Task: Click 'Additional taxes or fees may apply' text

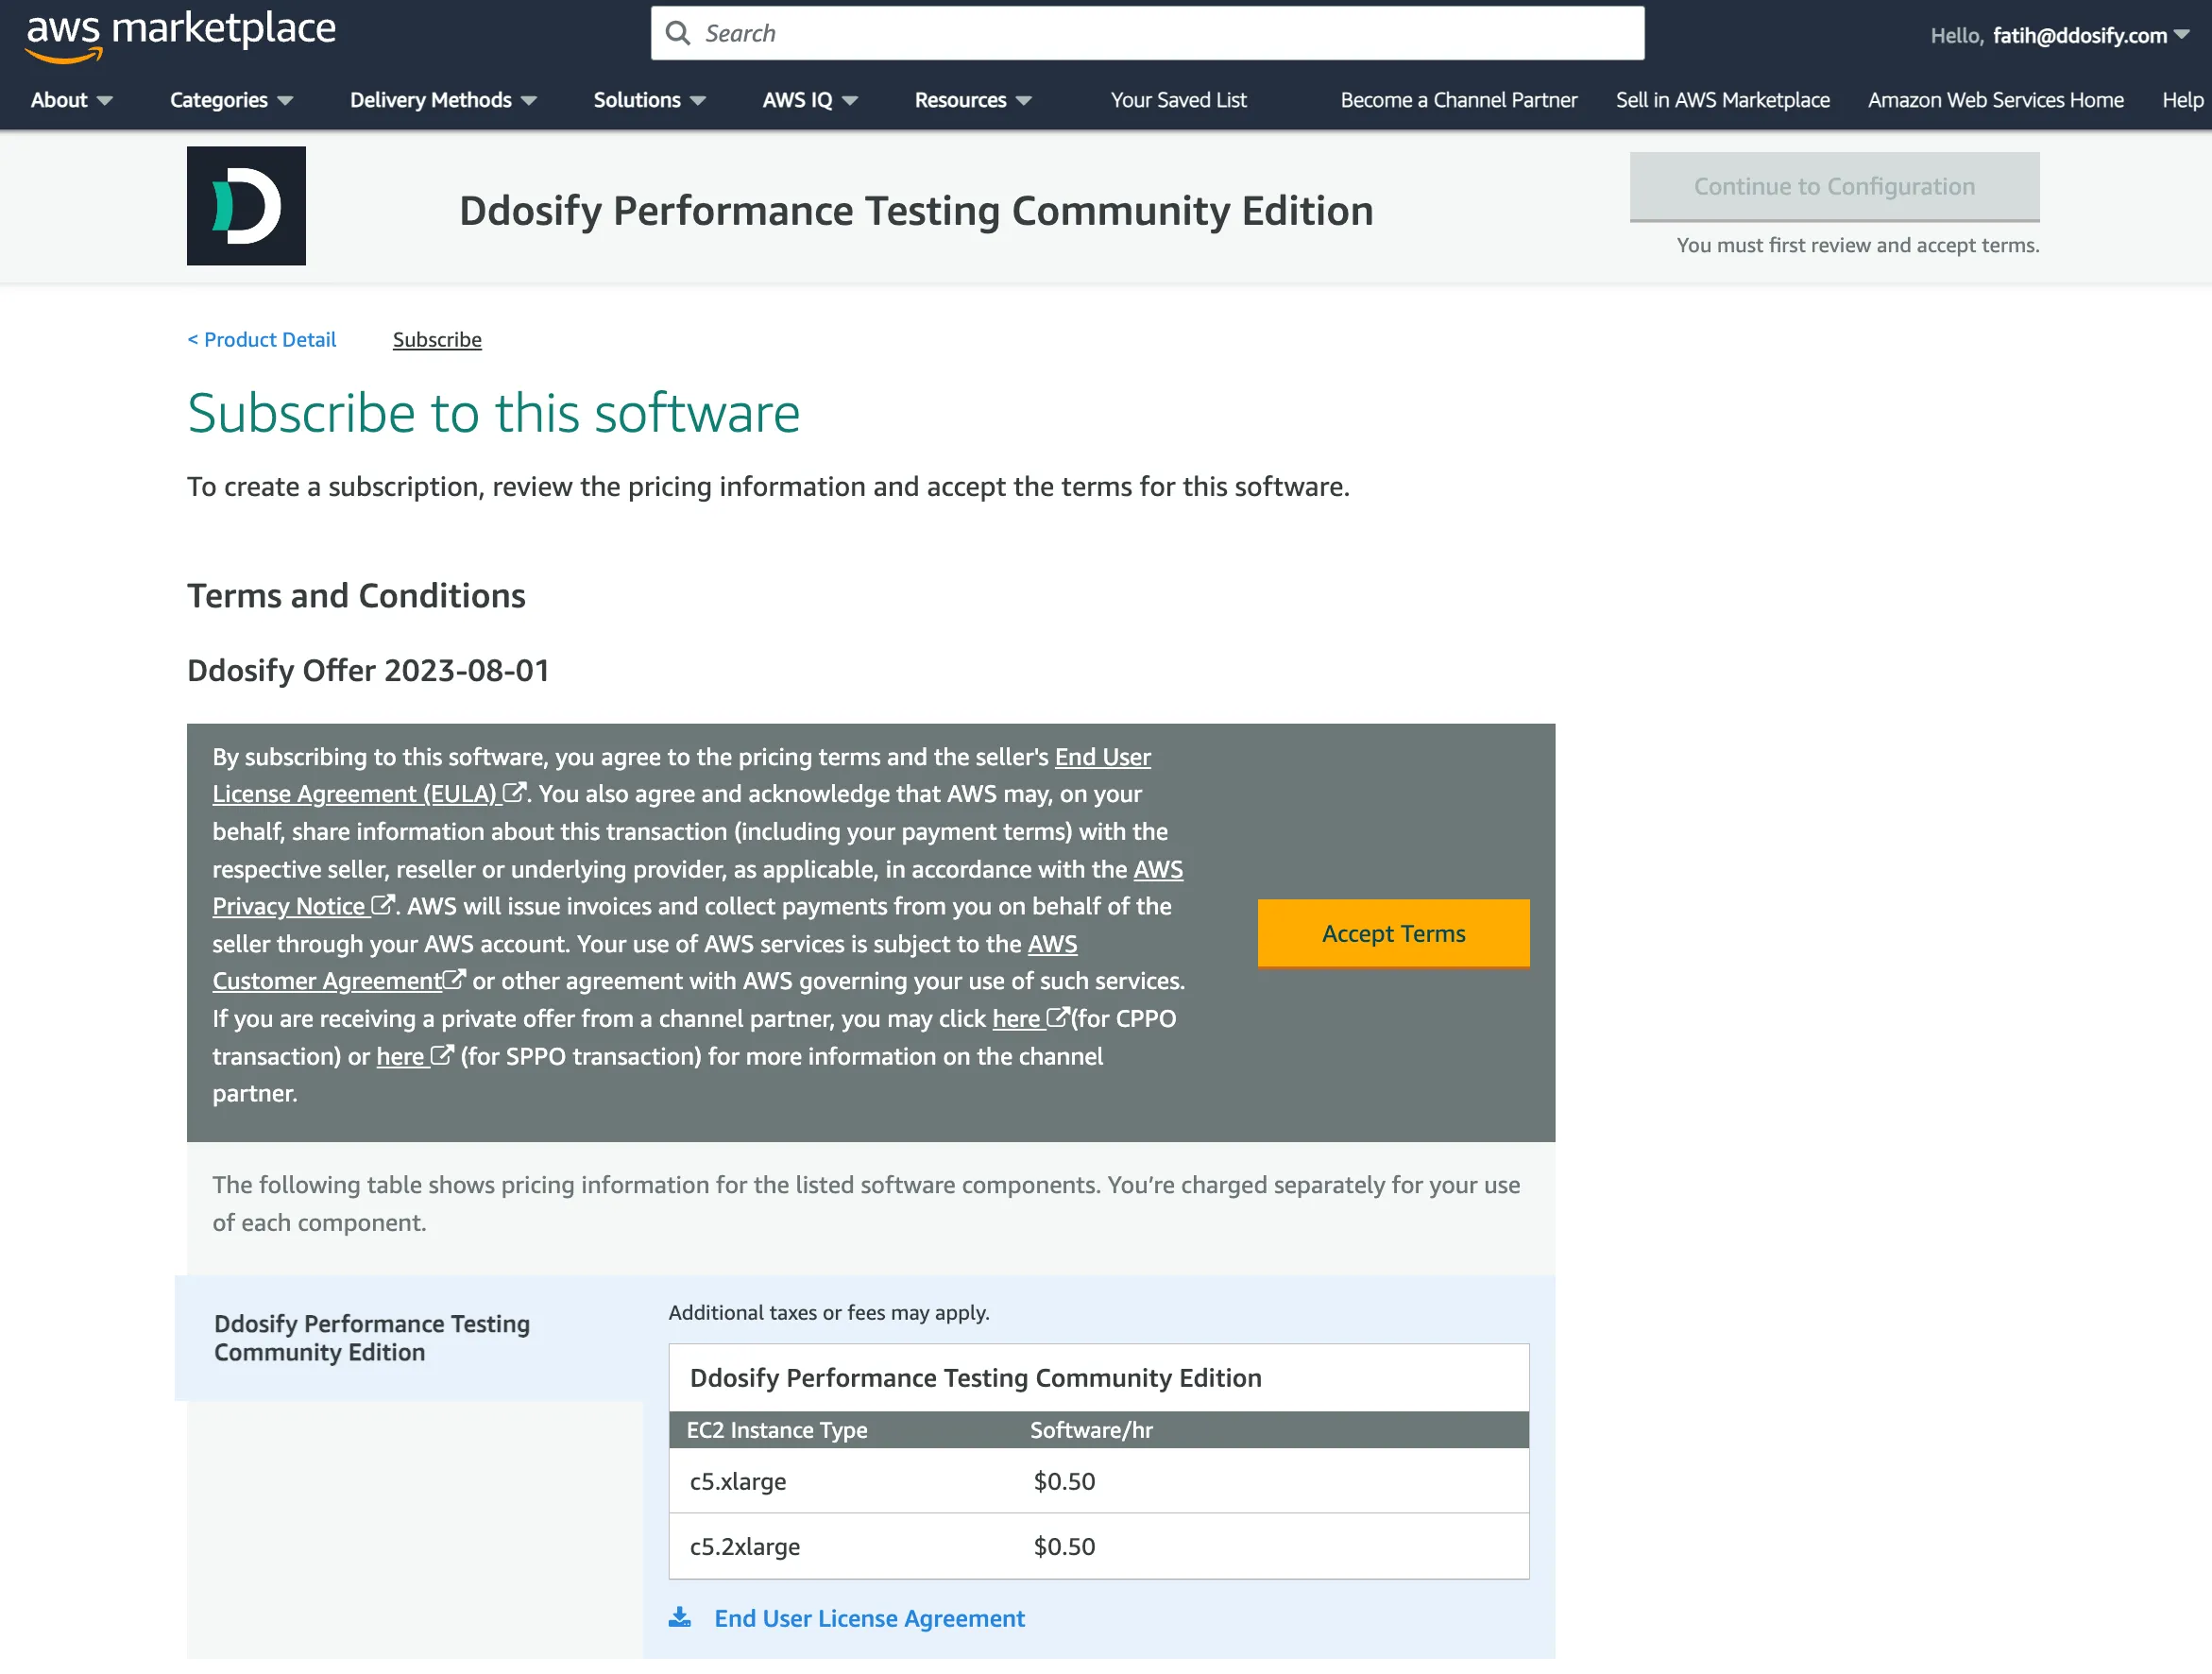Action: tap(829, 1312)
